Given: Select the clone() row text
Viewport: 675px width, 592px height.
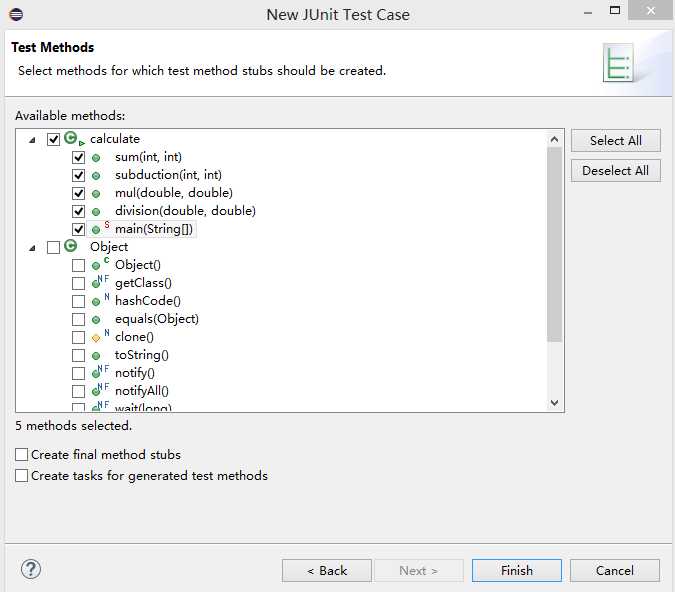Looking at the screenshot, I should 134,337.
